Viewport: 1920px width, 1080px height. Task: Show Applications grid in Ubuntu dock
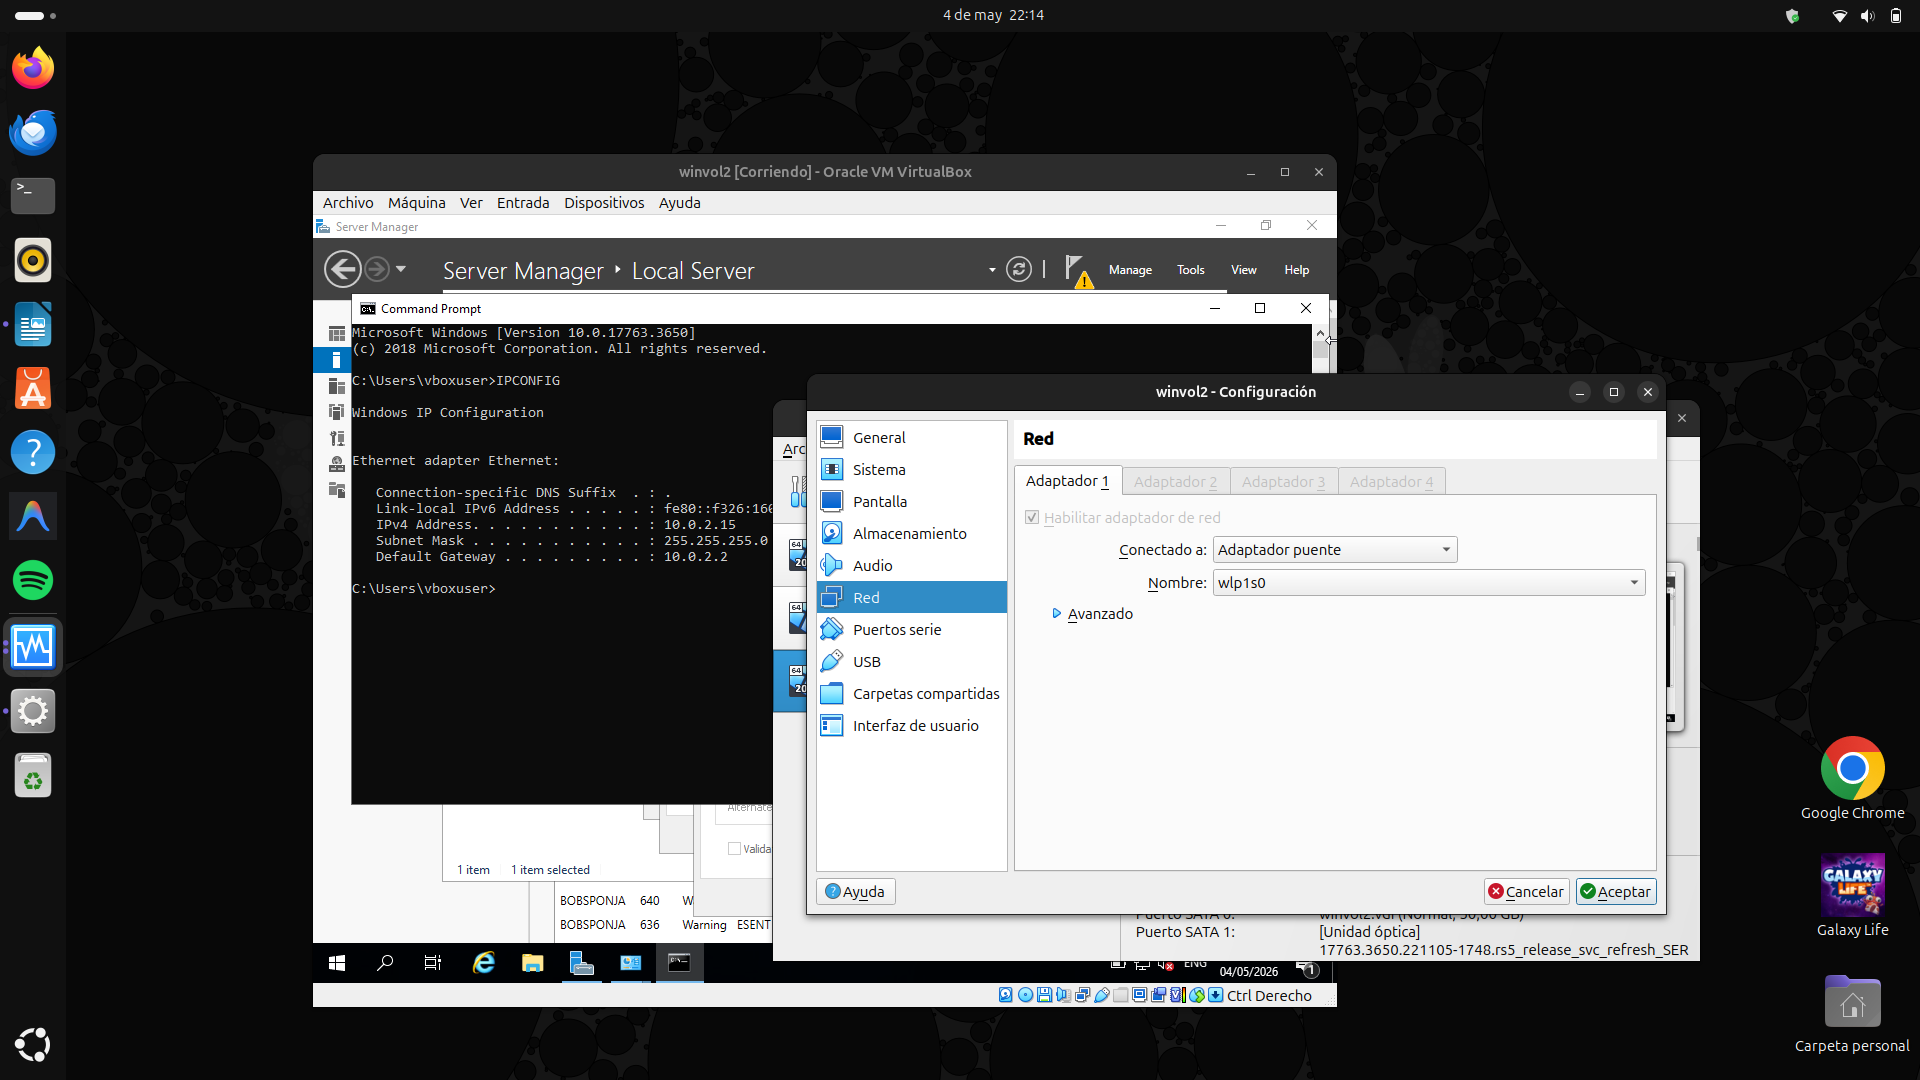[33, 1044]
